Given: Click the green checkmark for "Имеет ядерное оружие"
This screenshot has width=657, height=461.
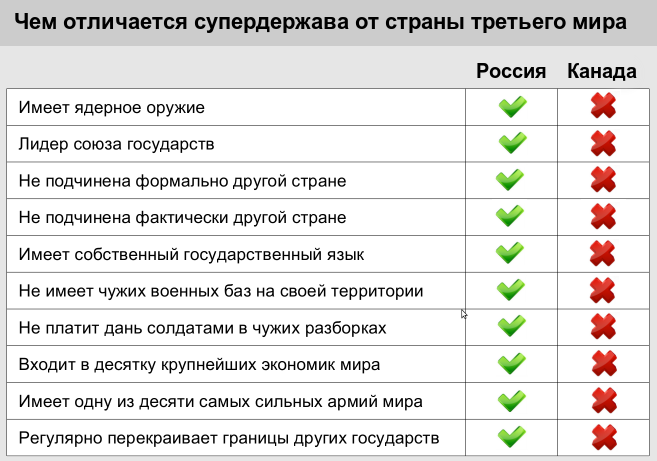Looking at the screenshot, I should coord(512,106).
